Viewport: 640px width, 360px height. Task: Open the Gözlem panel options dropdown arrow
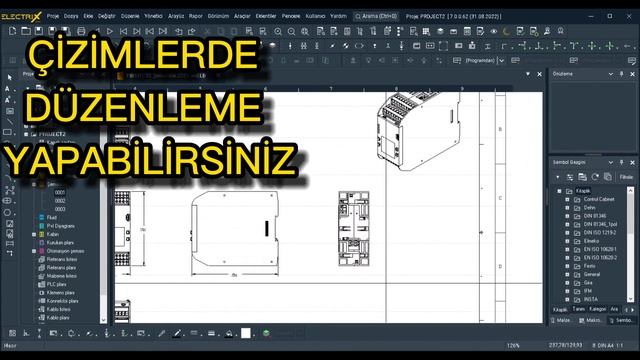coord(611,74)
